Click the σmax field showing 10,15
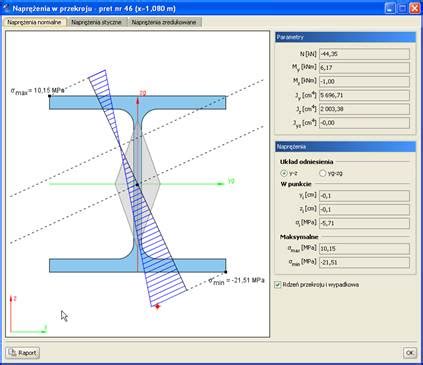The width and height of the screenshot is (423, 365). [364, 249]
